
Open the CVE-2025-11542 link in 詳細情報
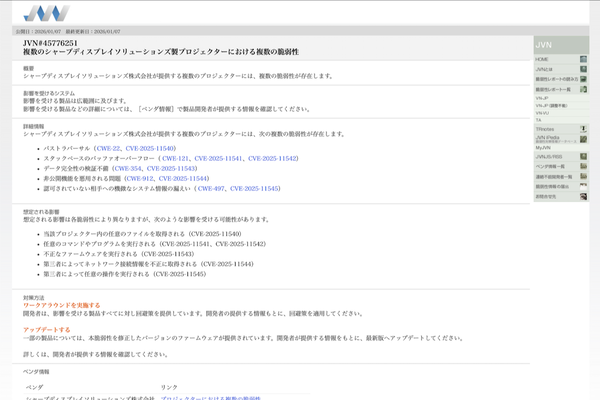(x=272, y=158)
